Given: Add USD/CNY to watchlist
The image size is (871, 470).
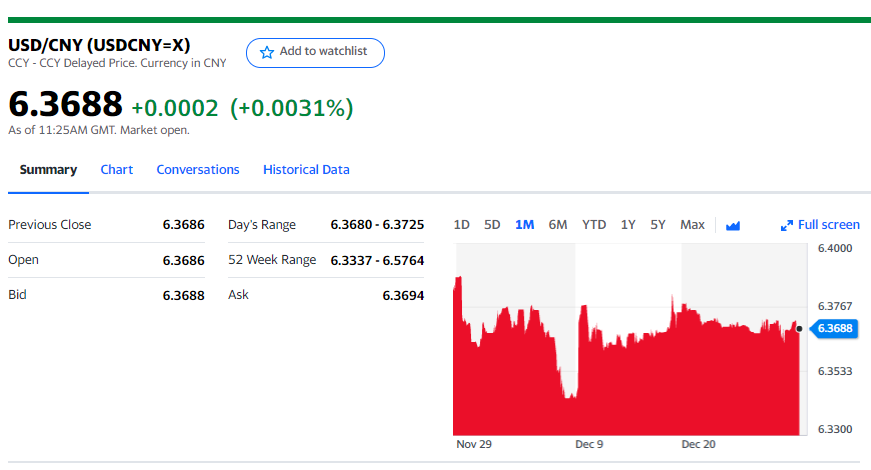Looking at the screenshot, I should point(315,52).
